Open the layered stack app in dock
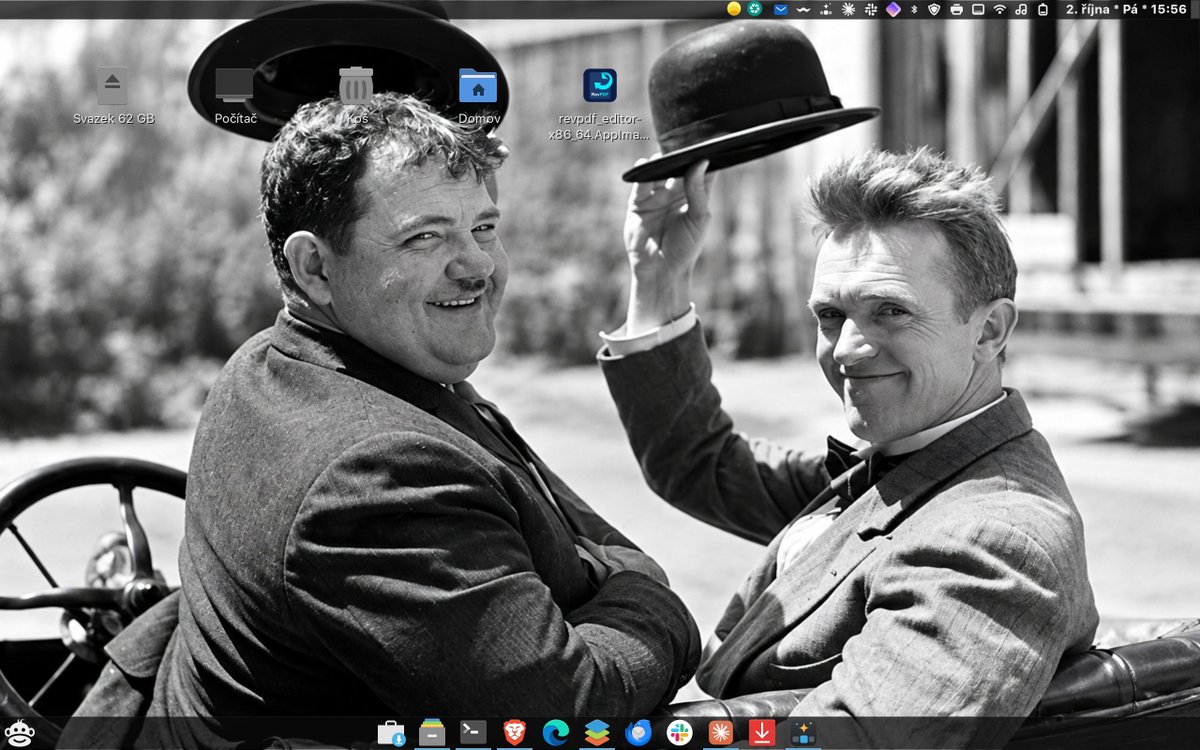1200x750 pixels. click(597, 732)
